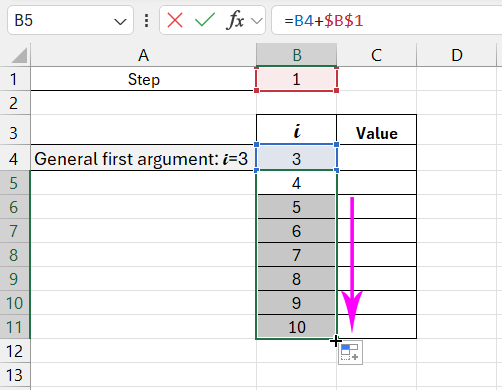Click the formula bar with =B4+$B$1
Image resolution: width=502 pixels, height=390 pixels.
pos(387,20)
